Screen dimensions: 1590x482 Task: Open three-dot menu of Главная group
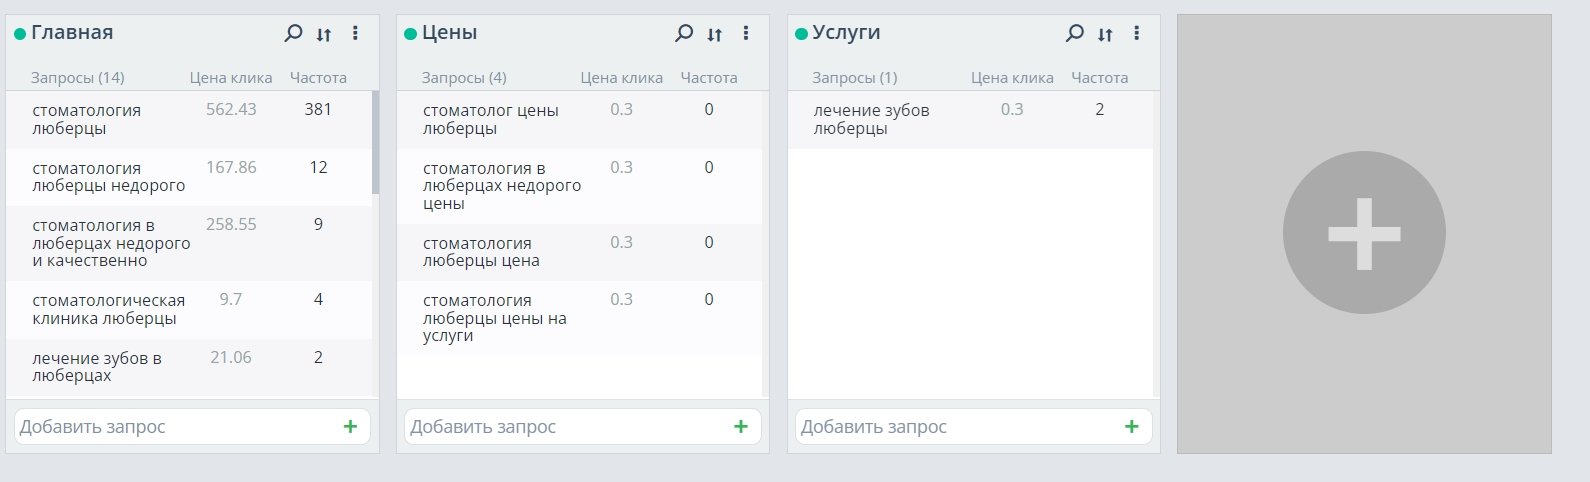[x=355, y=33]
